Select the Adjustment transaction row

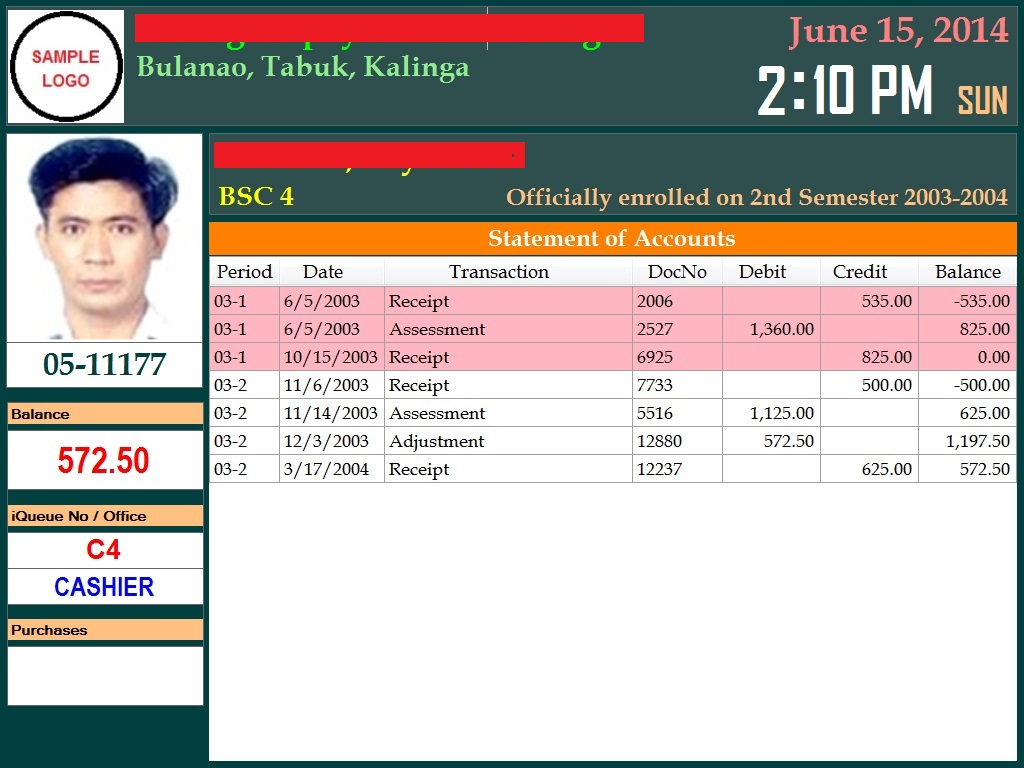(x=500, y=441)
